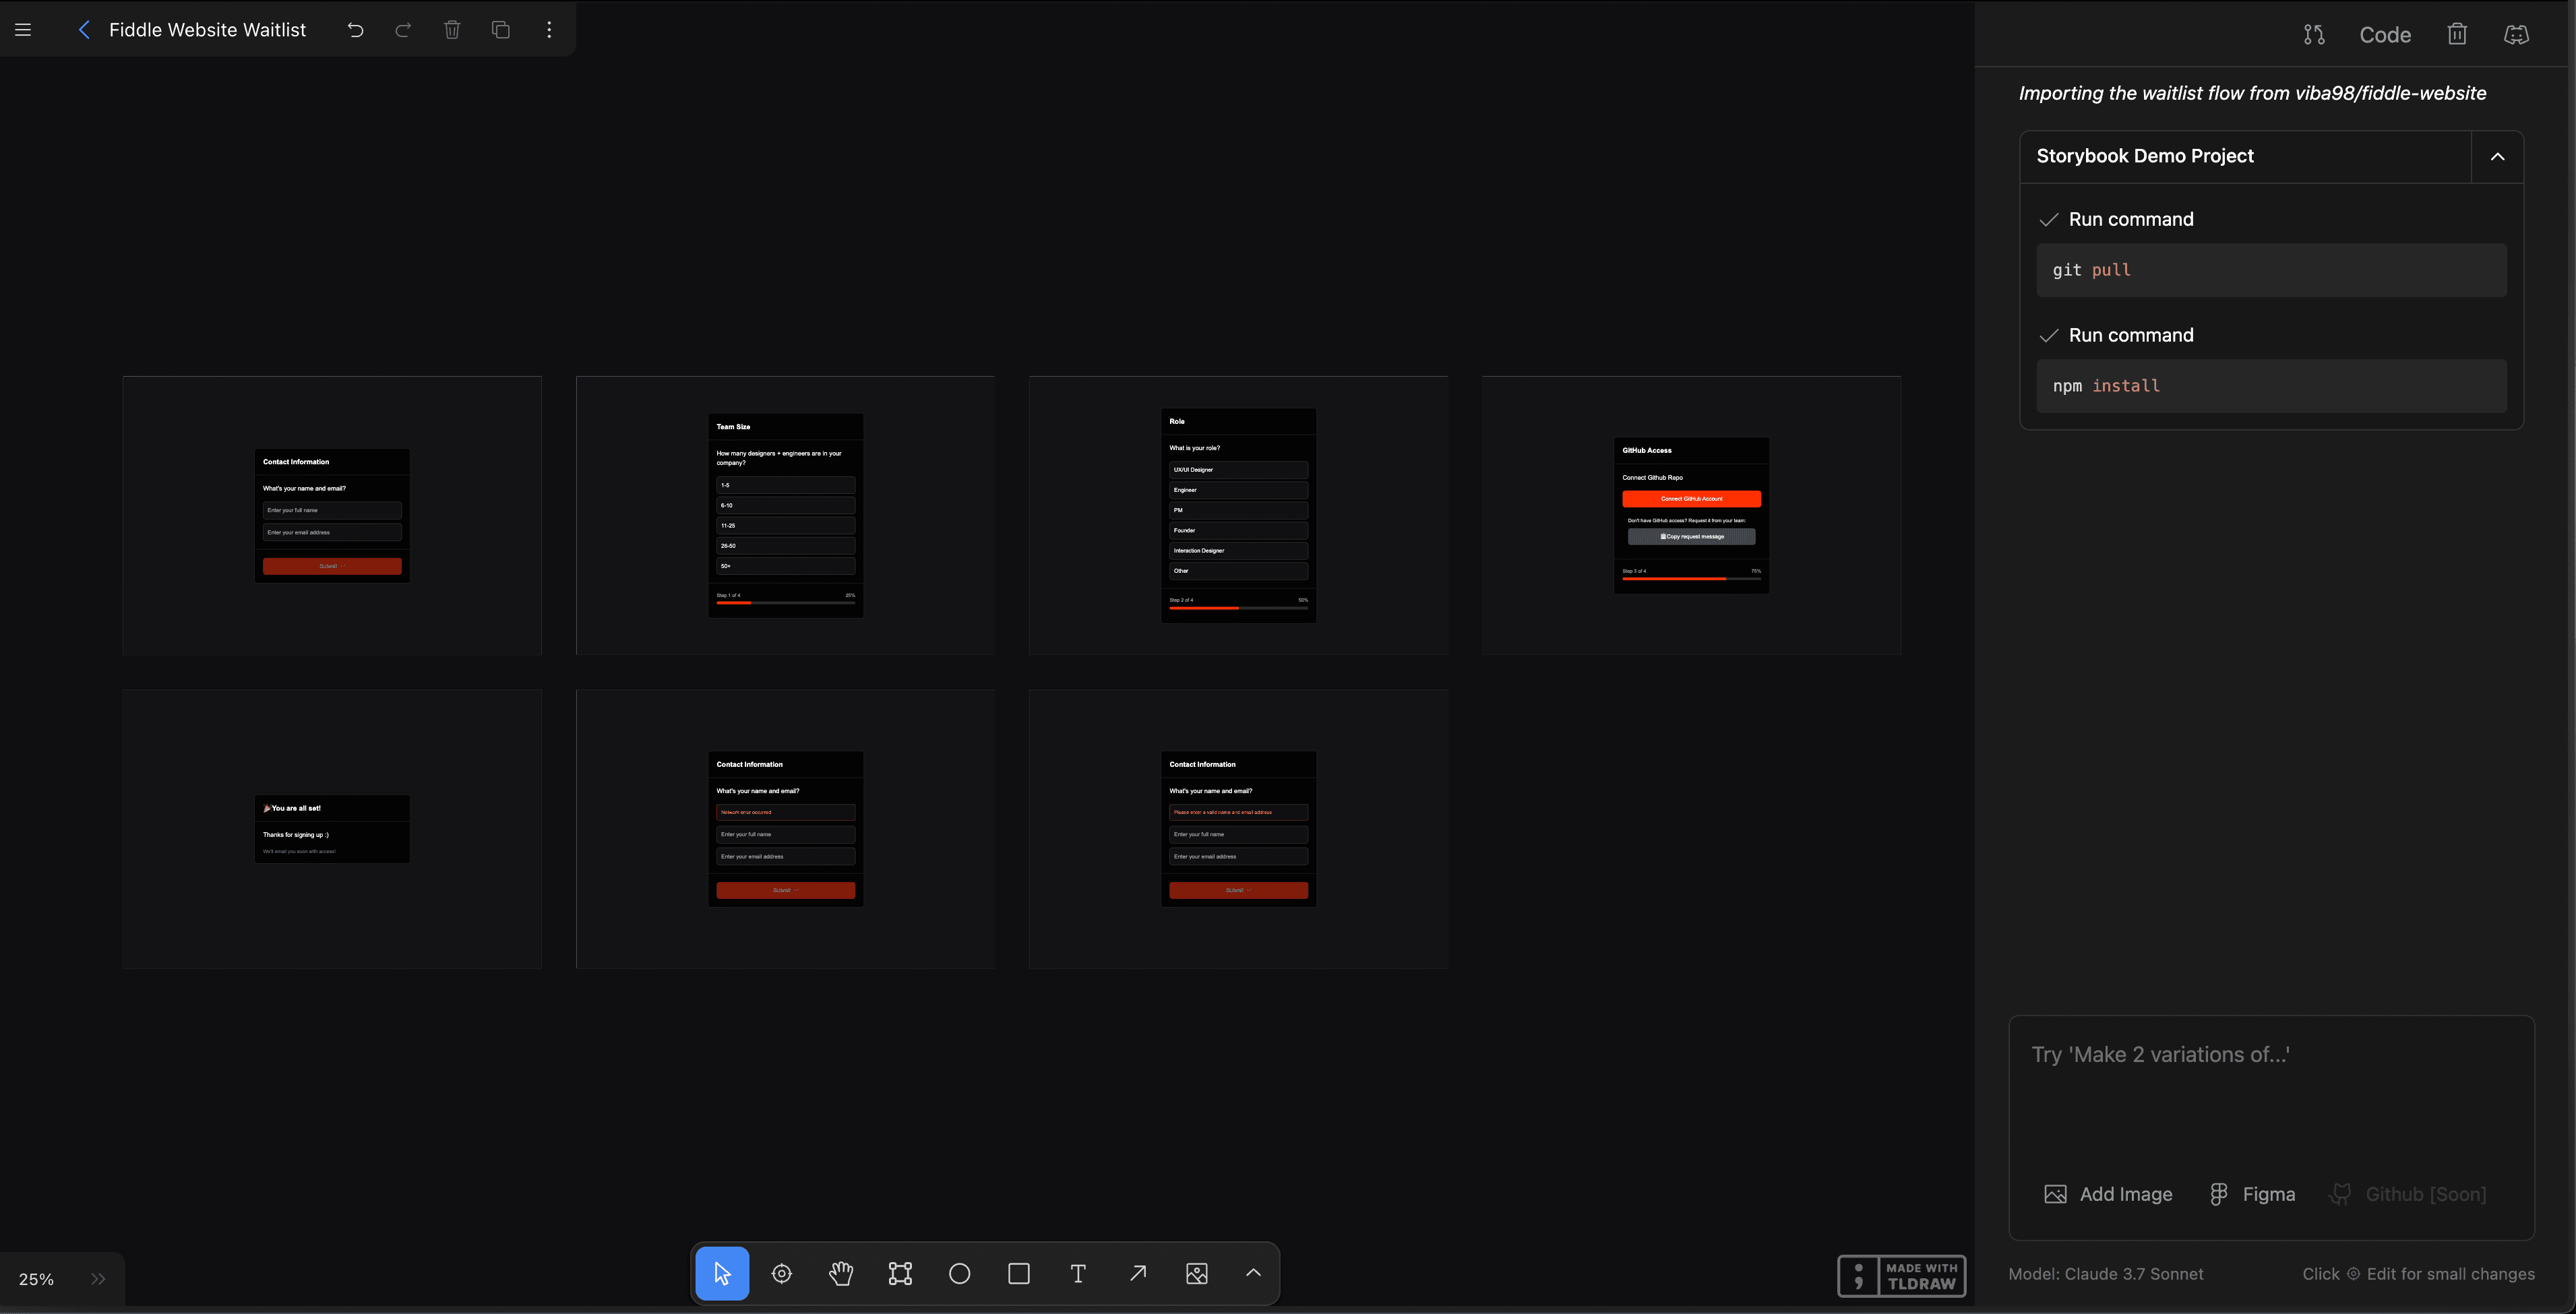Choose the Hand pan tool
2576x1314 pixels.
click(x=841, y=1273)
